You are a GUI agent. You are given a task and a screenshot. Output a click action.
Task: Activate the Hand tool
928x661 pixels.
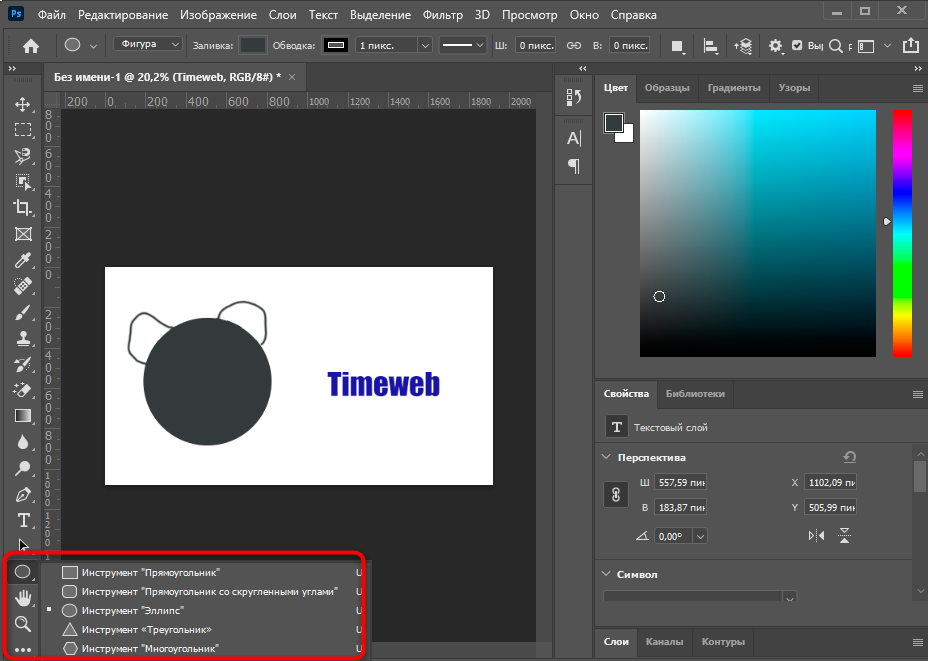click(22, 598)
